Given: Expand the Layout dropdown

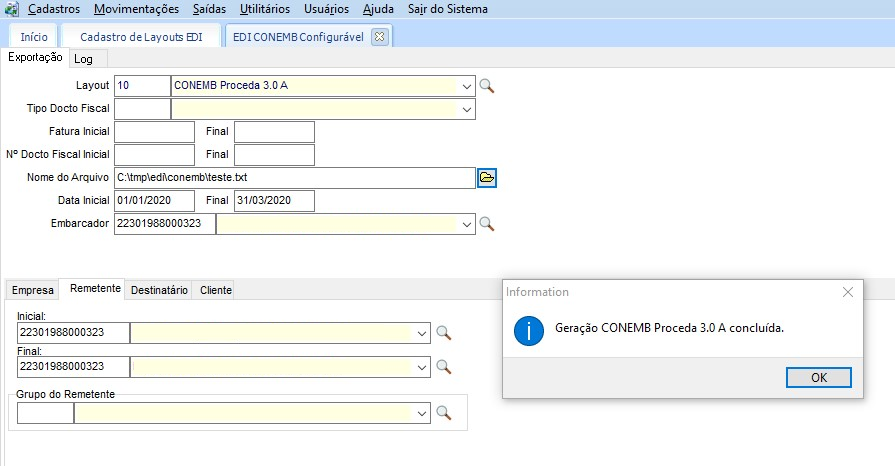Looking at the screenshot, I should (467, 86).
